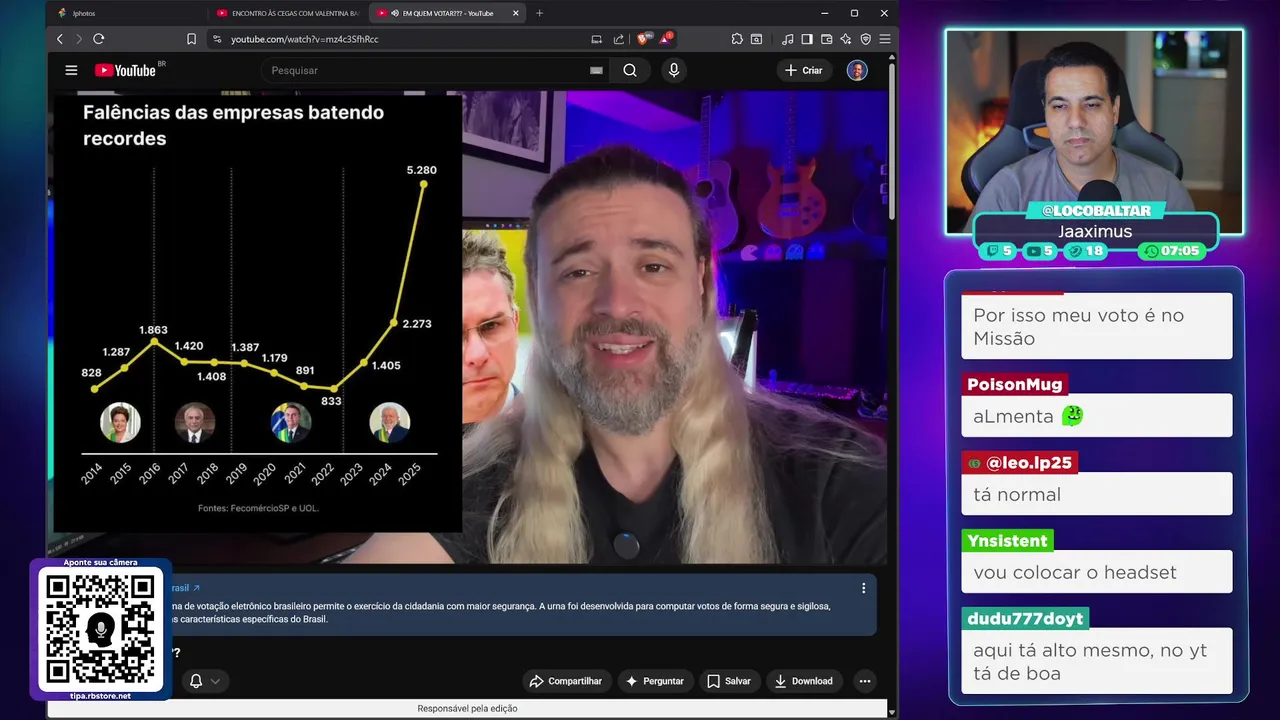Image resolution: width=1280 pixels, height=720 pixels.
Task: Go to the YouTube home logo
Action: tap(125, 70)
